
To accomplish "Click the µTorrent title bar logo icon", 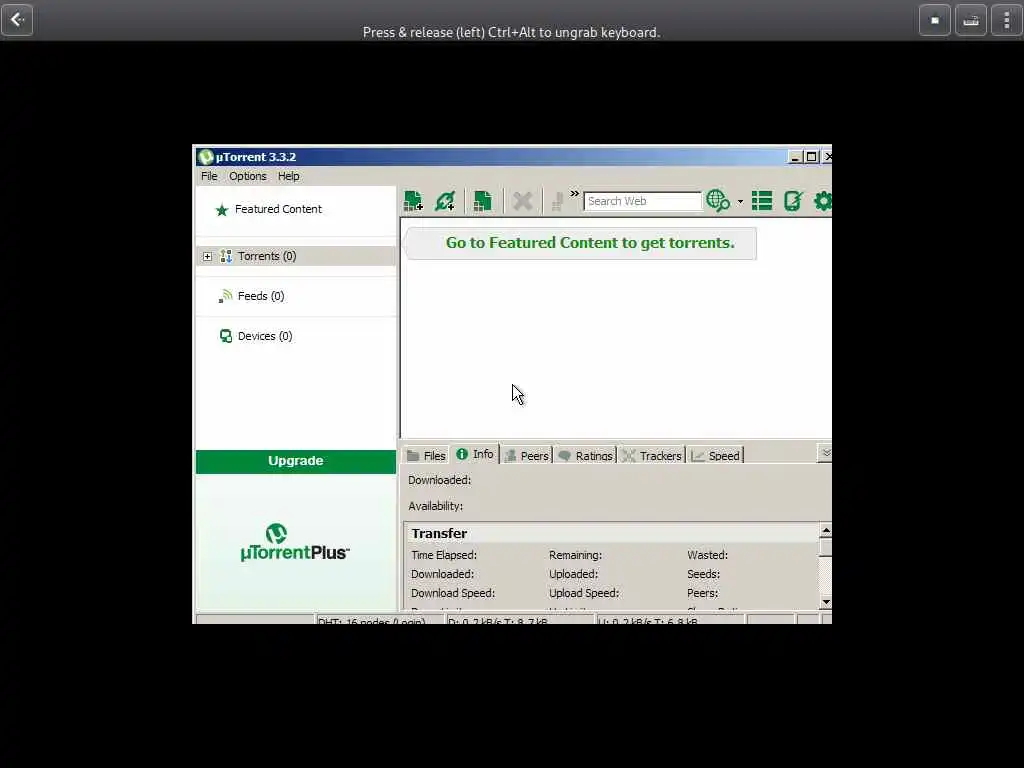I will pos(206,157).
